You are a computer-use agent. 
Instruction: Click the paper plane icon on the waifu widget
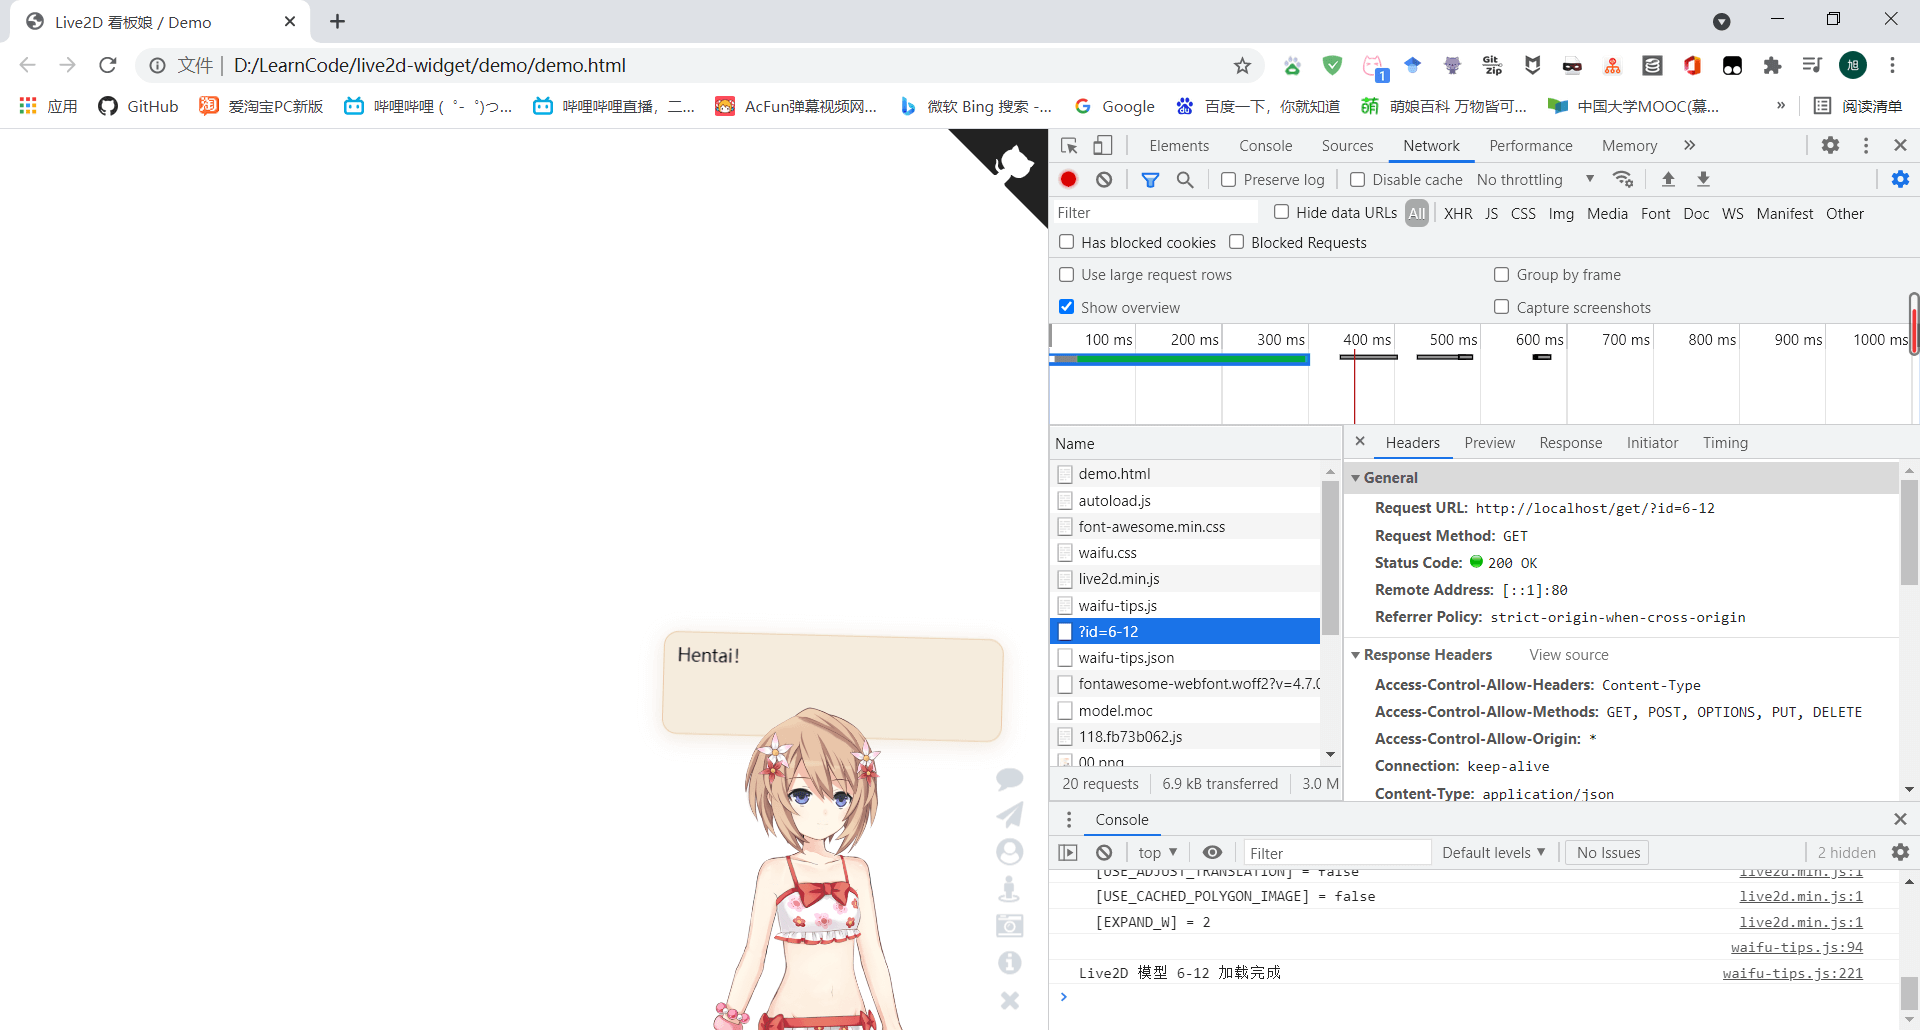coord(1010,815)
